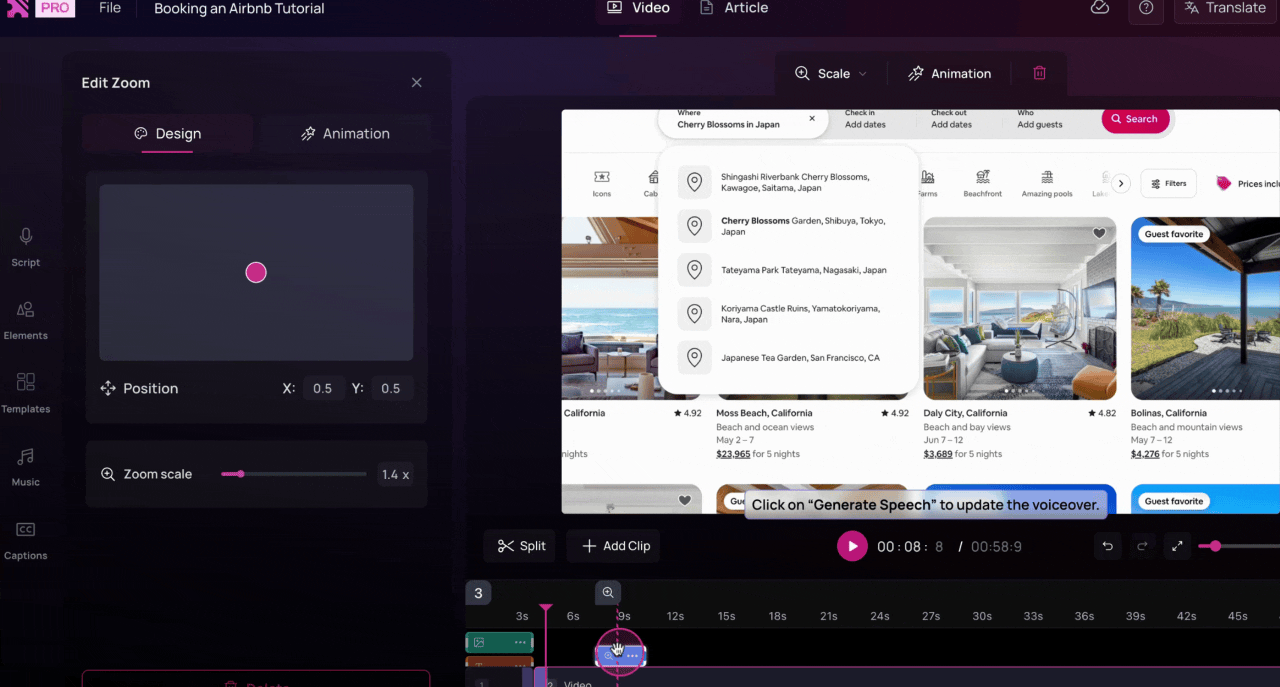Click the Search button in Airbnb preview
This screenshot has width=1280, height=687.
tap(1135, 119)
